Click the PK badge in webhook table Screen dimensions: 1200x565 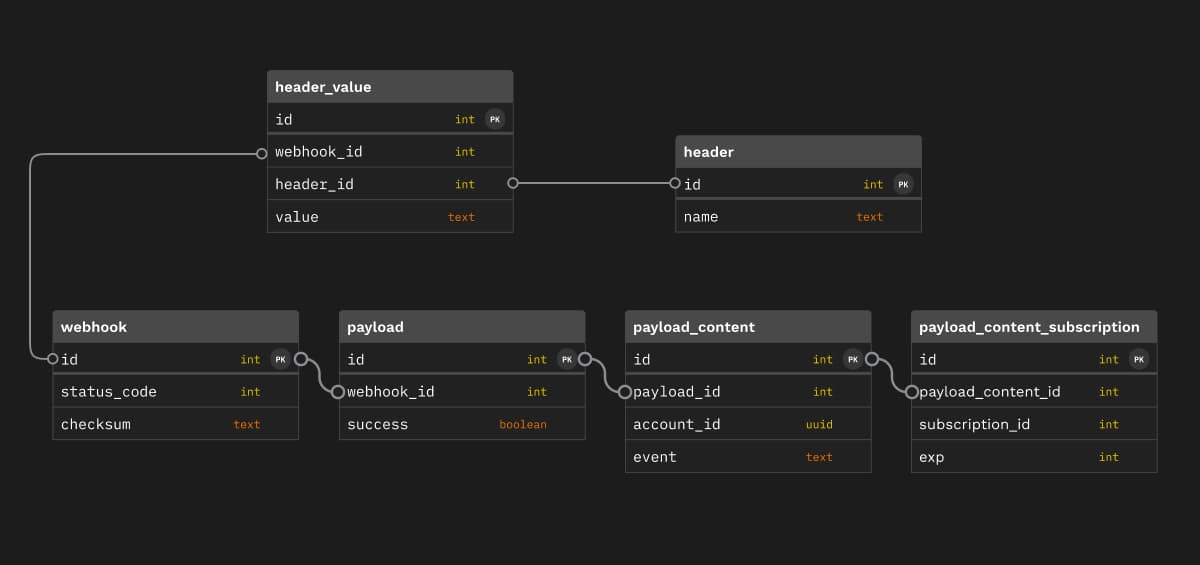click(x=280, y=360)
